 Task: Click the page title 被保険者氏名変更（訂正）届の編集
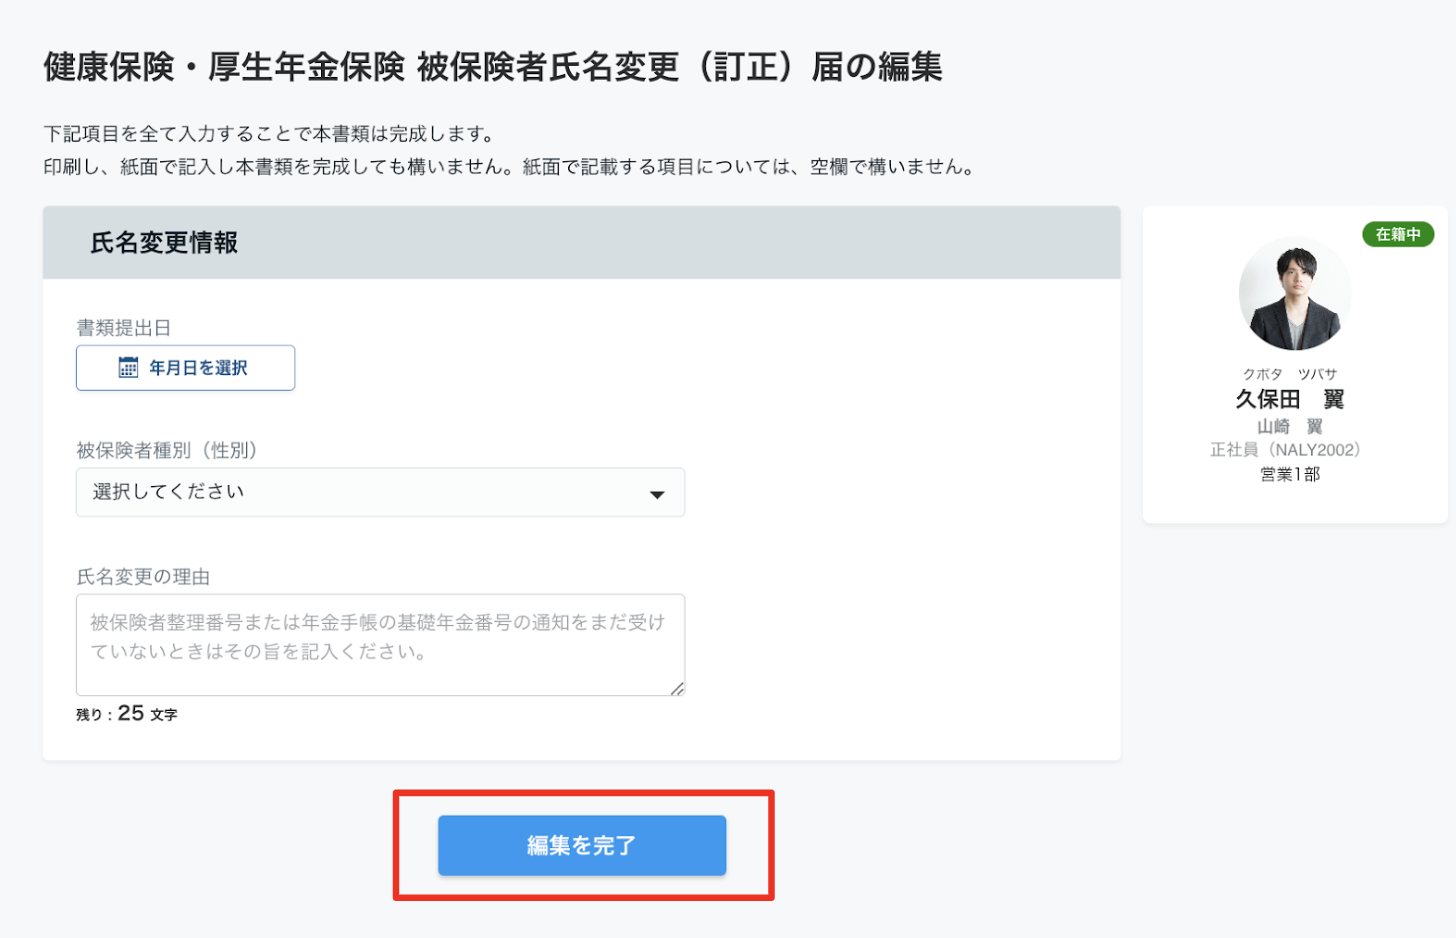(680, 67)
